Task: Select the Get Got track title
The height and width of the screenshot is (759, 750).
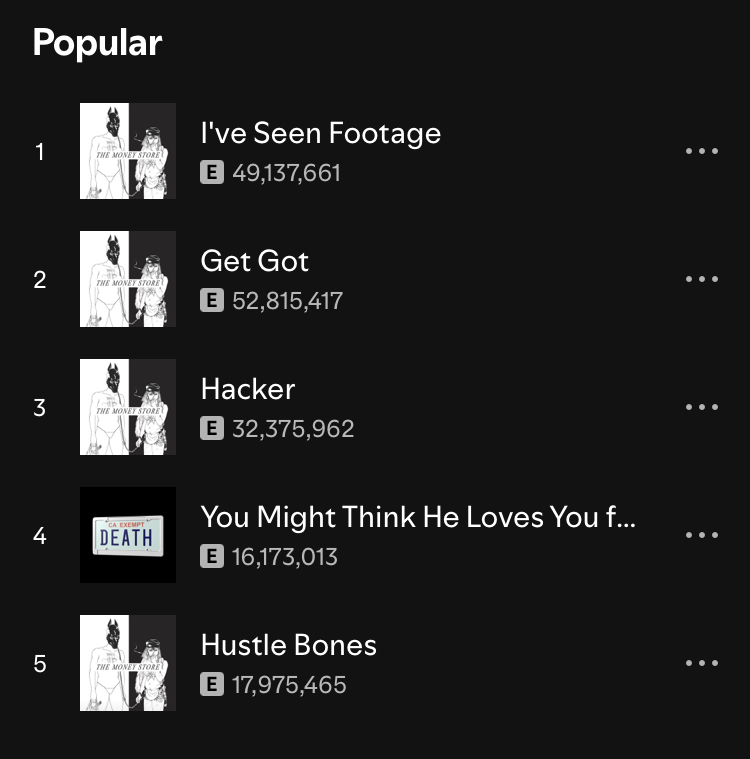Action: click(255, 261)
